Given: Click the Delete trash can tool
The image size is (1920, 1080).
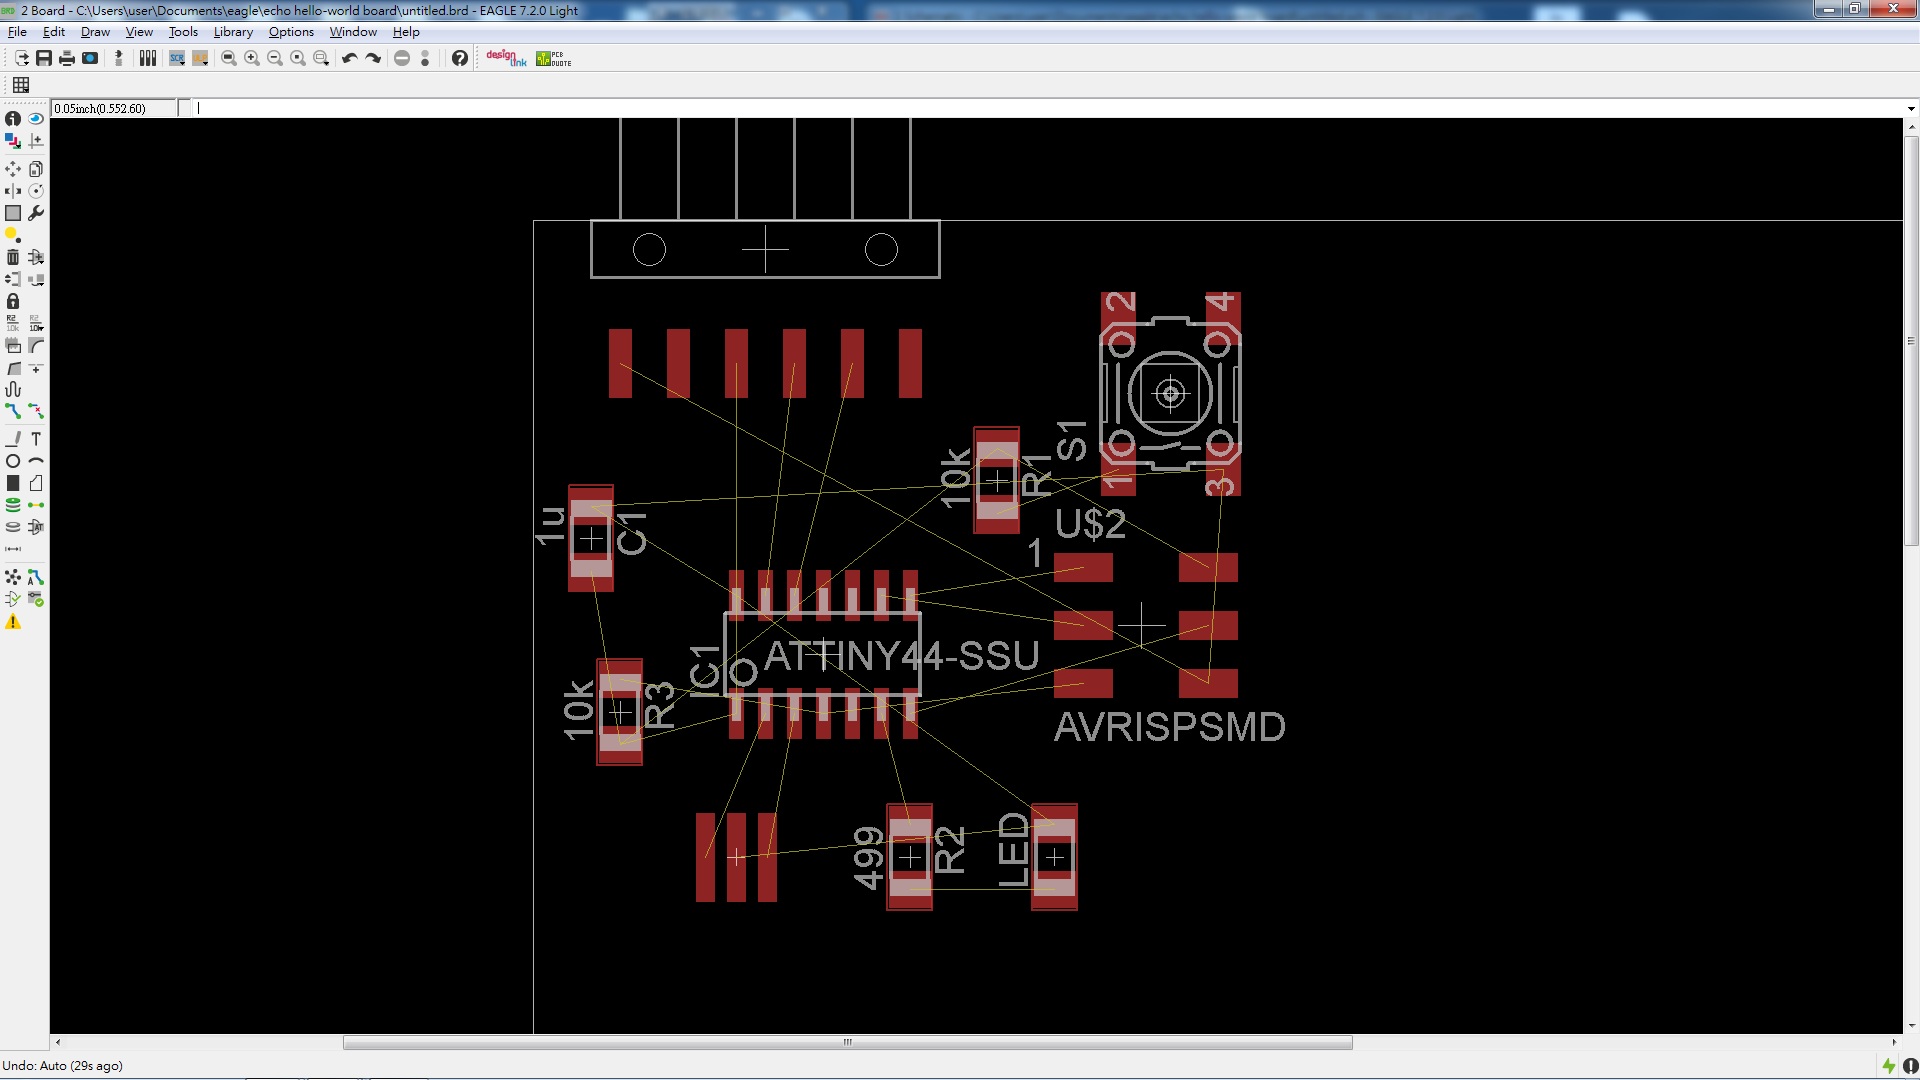Looking at the screenshot, I should pyautogui.click(x=13, y=257).
